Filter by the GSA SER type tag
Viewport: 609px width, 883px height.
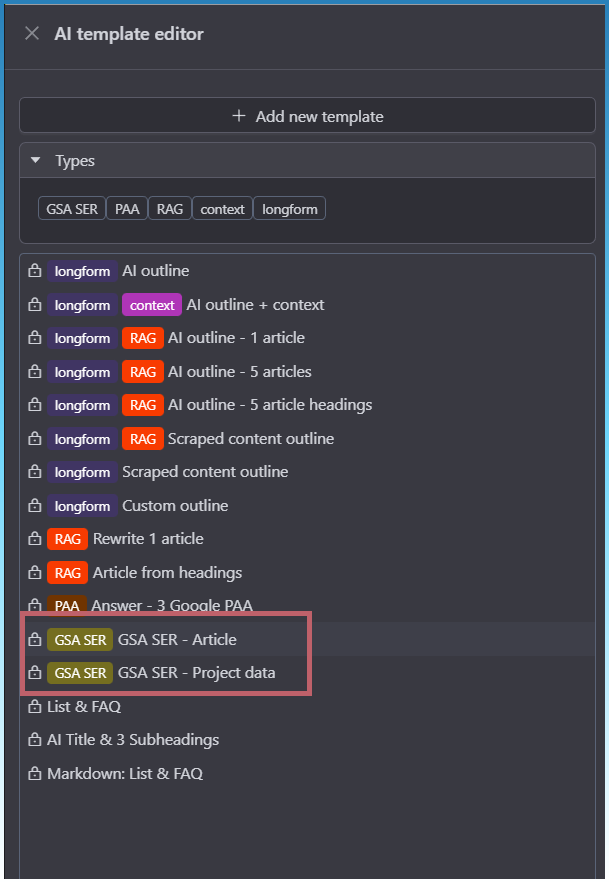tap(71, 209)
